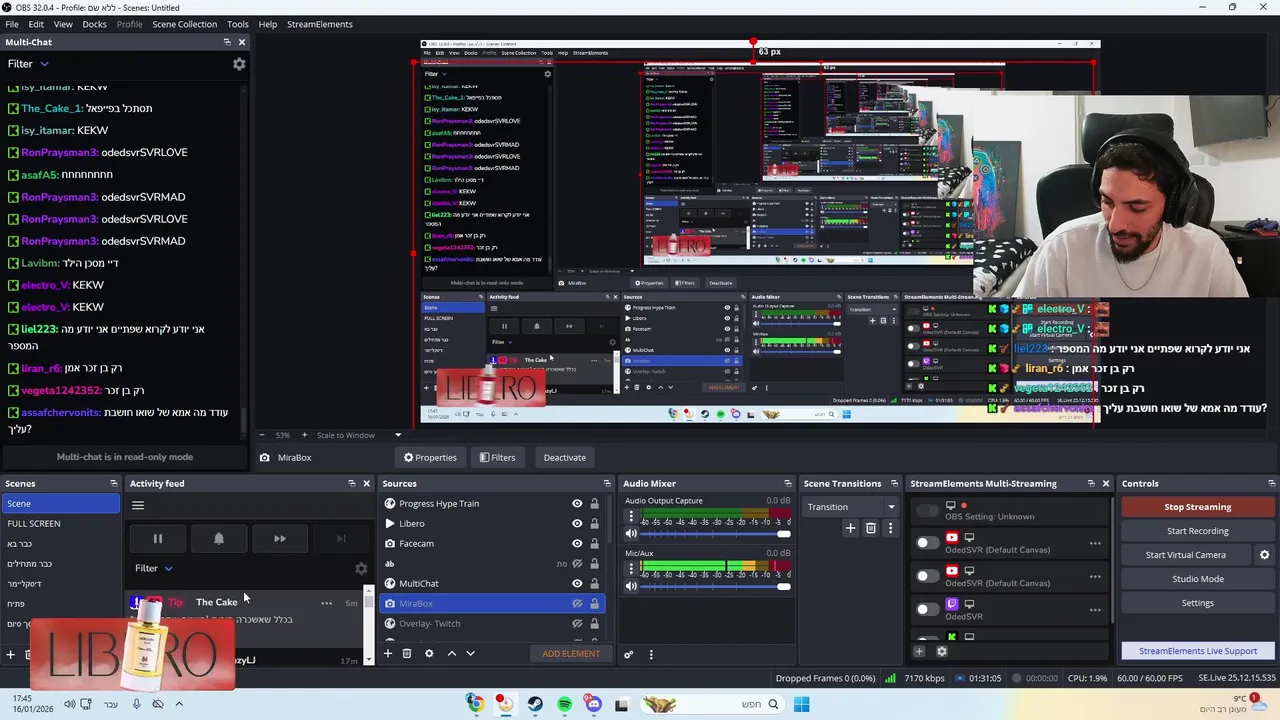Open Windows Start button on taskbar

801,705
